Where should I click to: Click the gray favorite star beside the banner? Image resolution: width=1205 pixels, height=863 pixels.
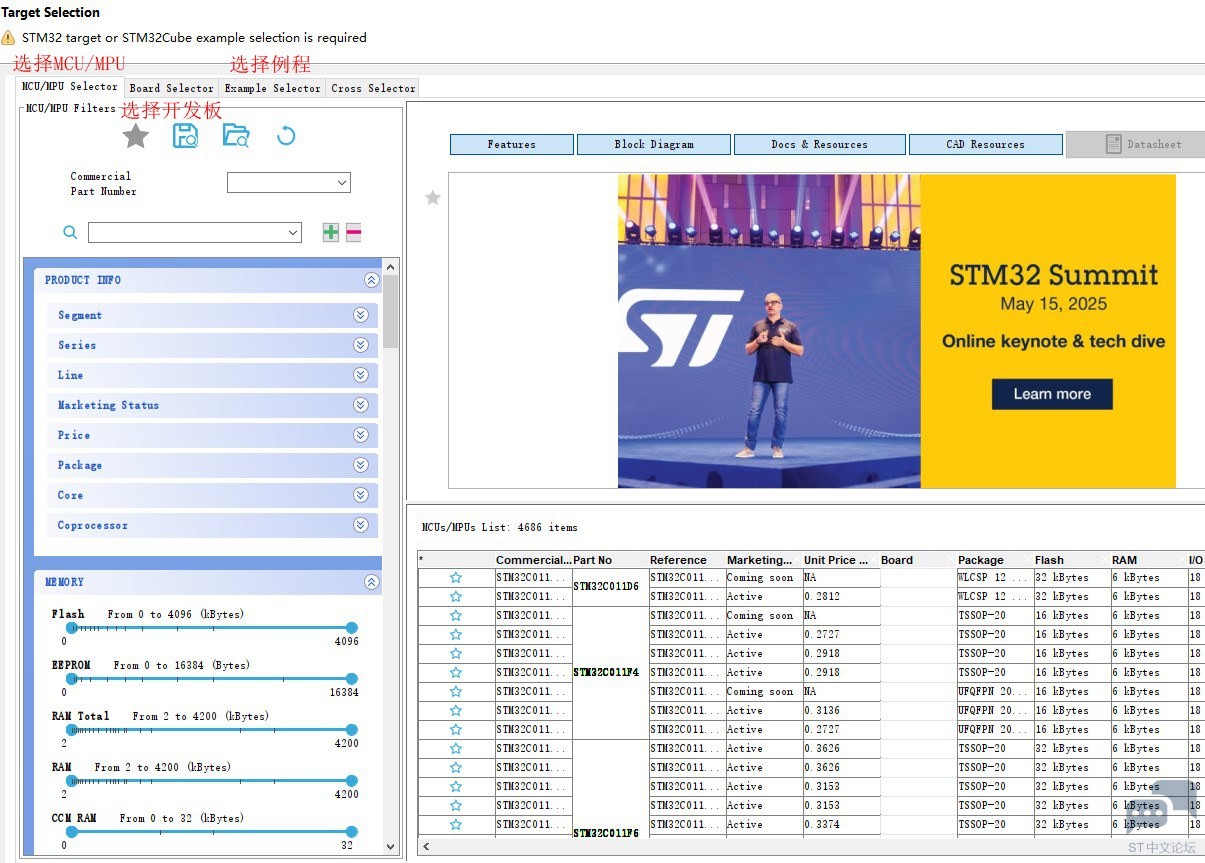point(433,198)
